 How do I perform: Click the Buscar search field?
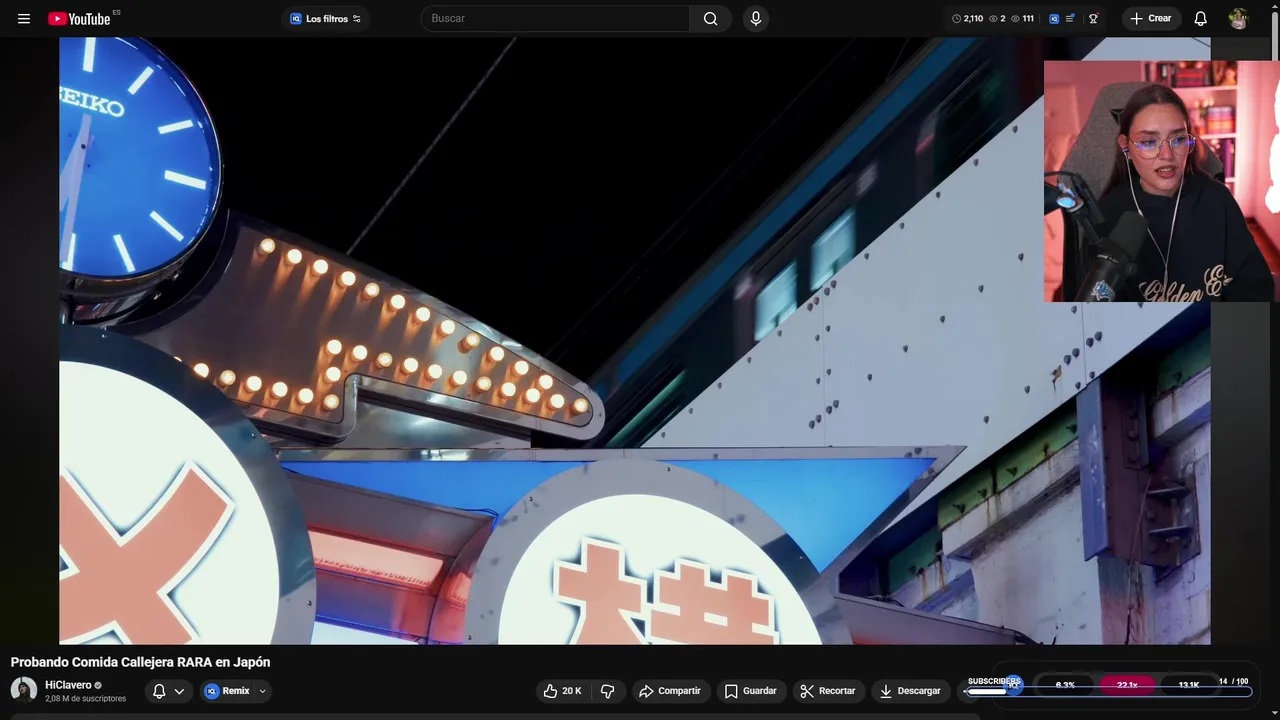(556, 18)
